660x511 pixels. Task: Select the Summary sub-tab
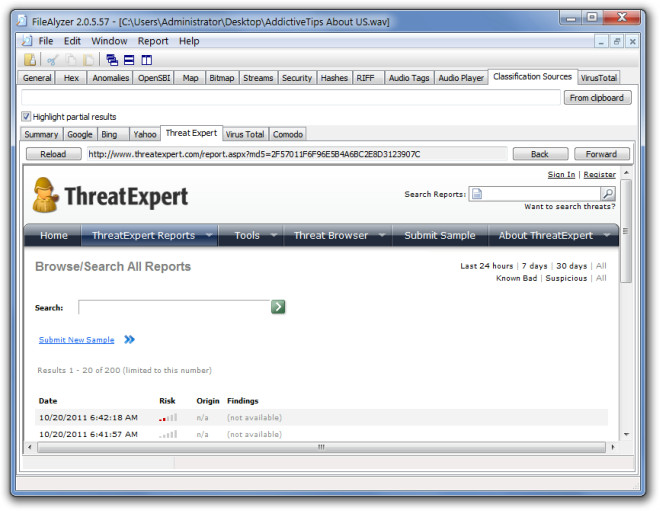(x=41, y=134)
